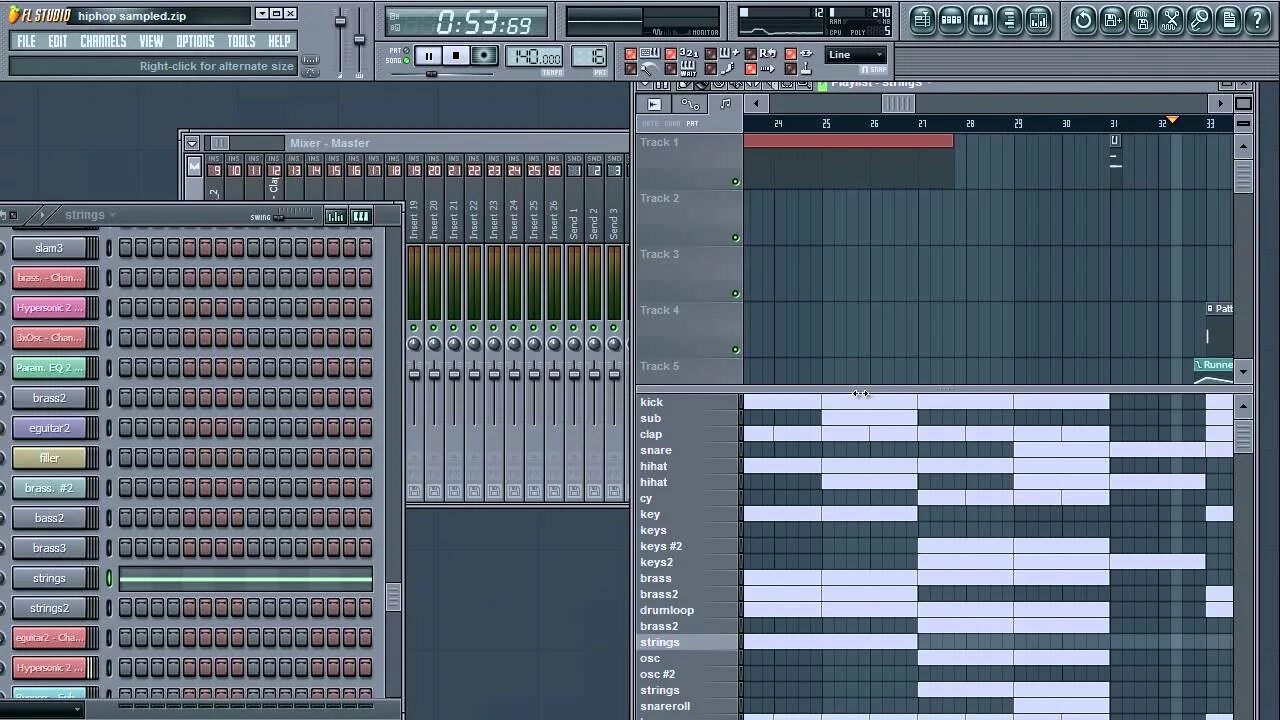Toggle first step of slam3 channel

coord(126,248)
